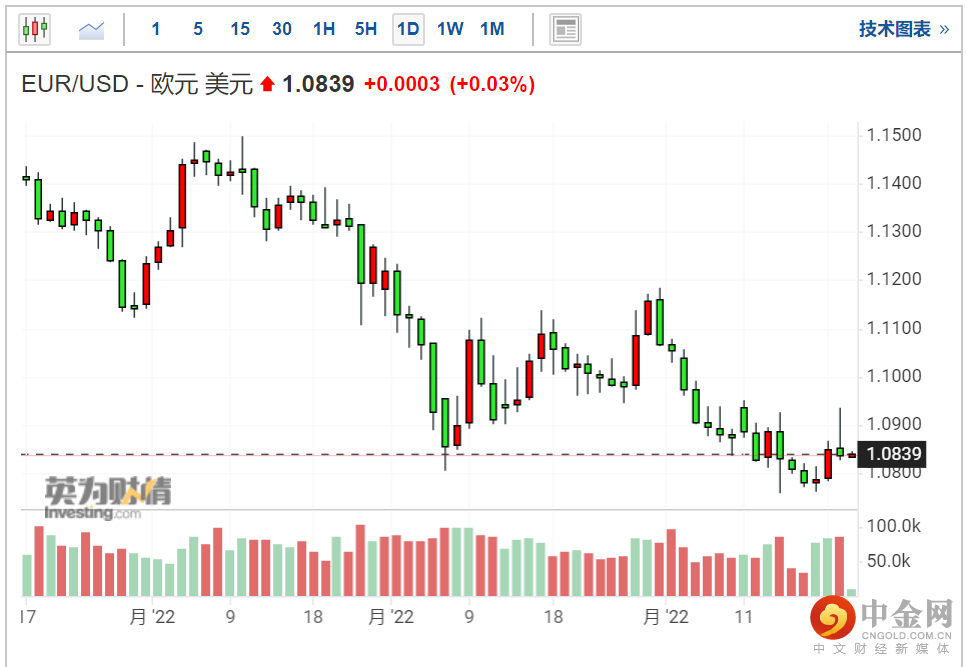The image size is (967, 667).
Task: Choose the 1H timeframe
Action: tap(324, 29)
